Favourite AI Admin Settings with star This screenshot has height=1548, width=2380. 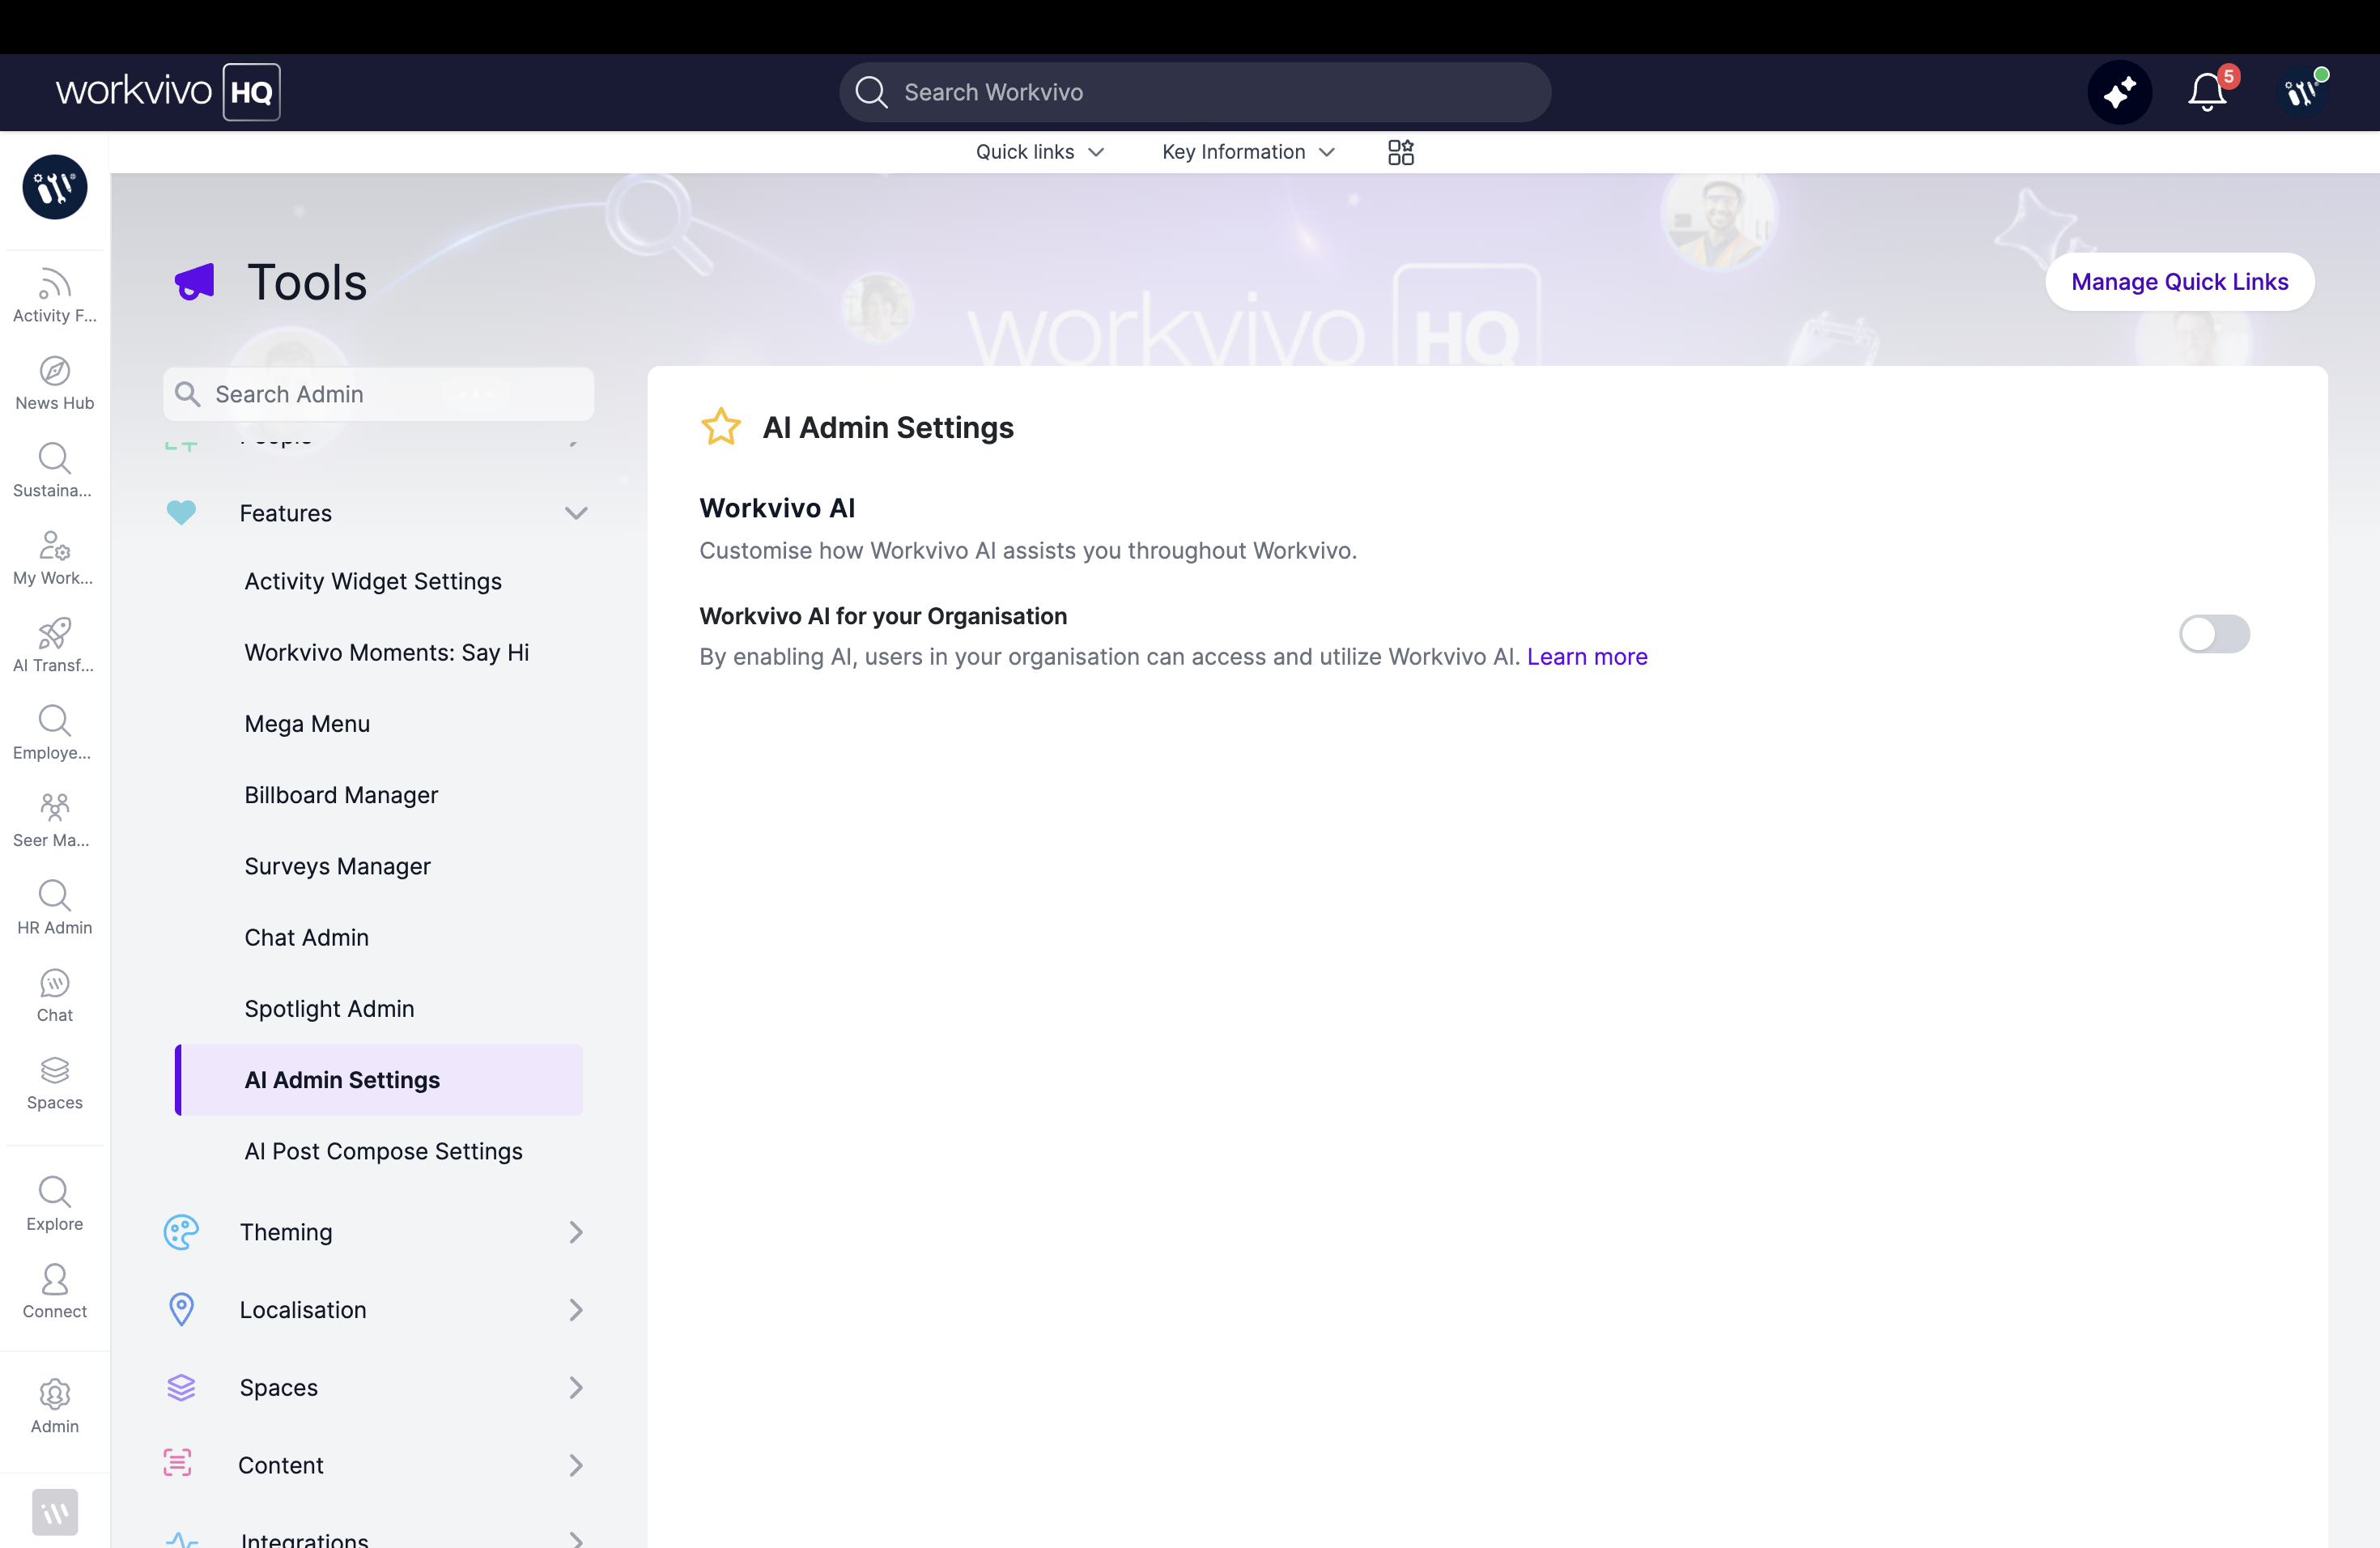[720, 427]
